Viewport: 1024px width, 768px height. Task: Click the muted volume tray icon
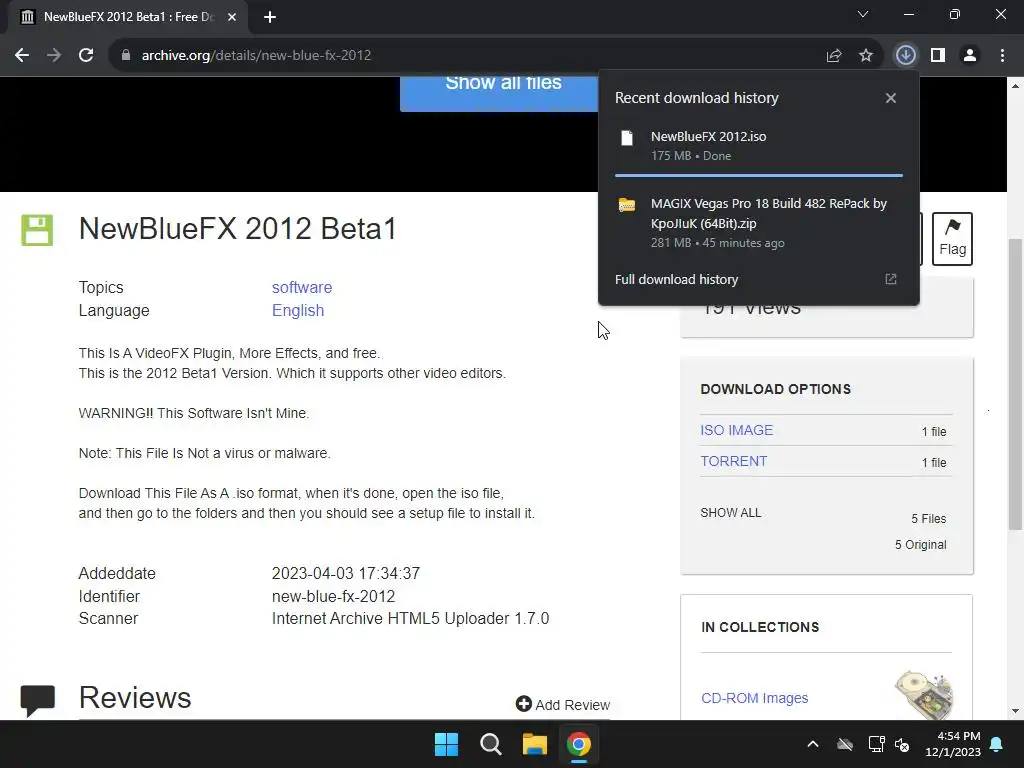[902, 744]
